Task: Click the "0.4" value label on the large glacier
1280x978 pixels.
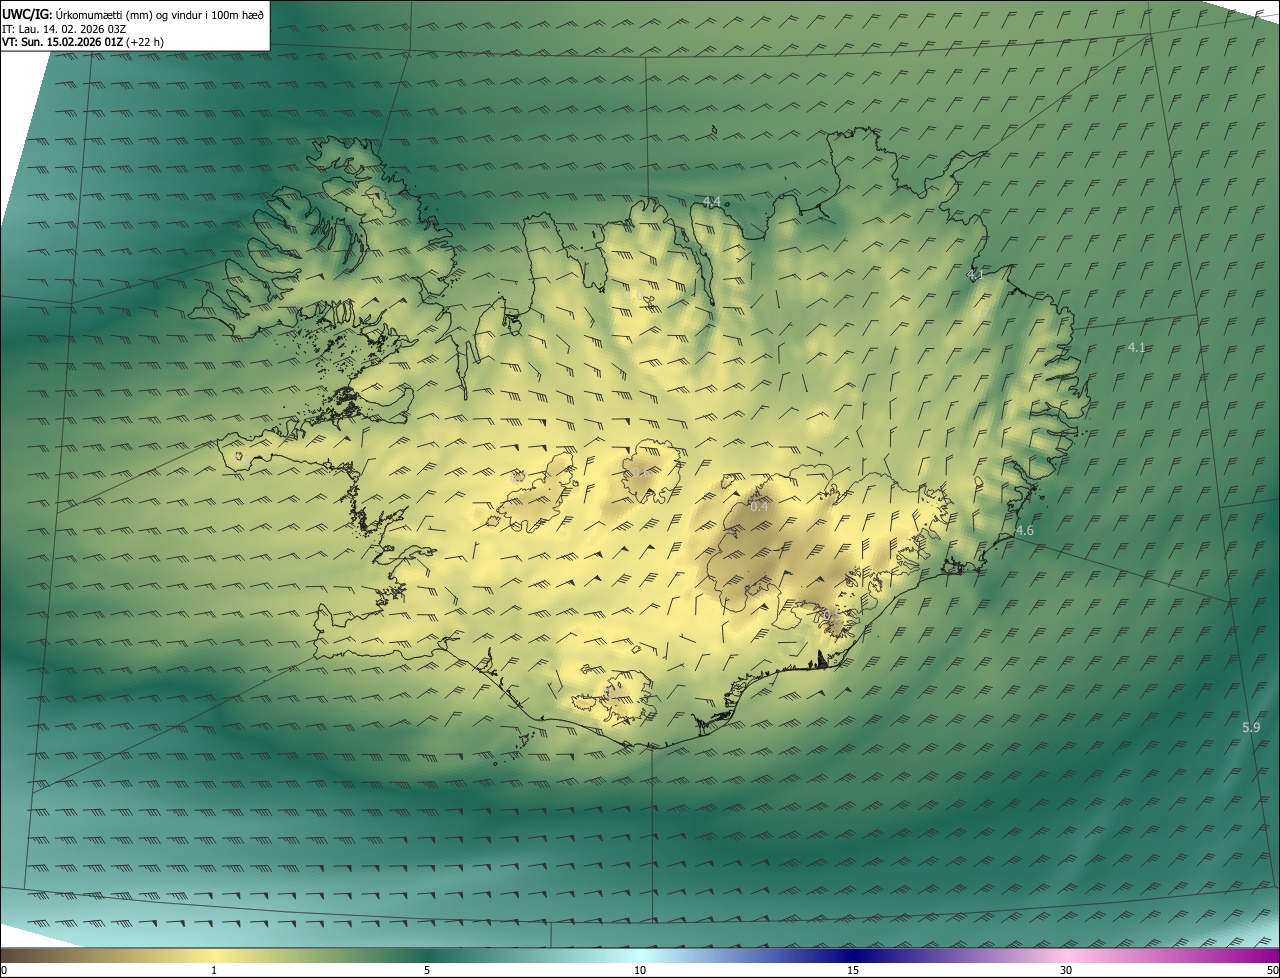Action: click(759, 506)
